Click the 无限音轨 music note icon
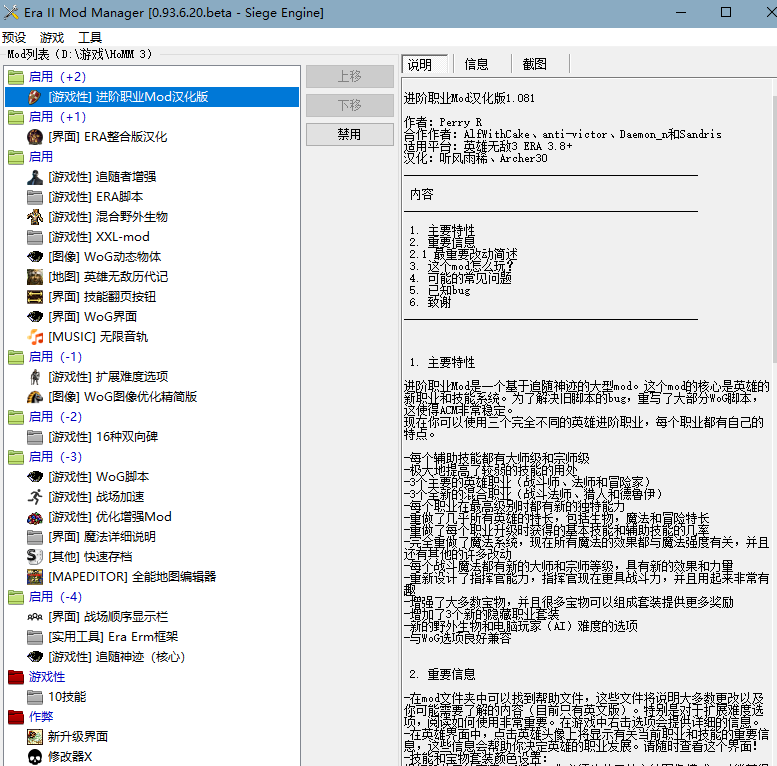 (x=35, y=337)
